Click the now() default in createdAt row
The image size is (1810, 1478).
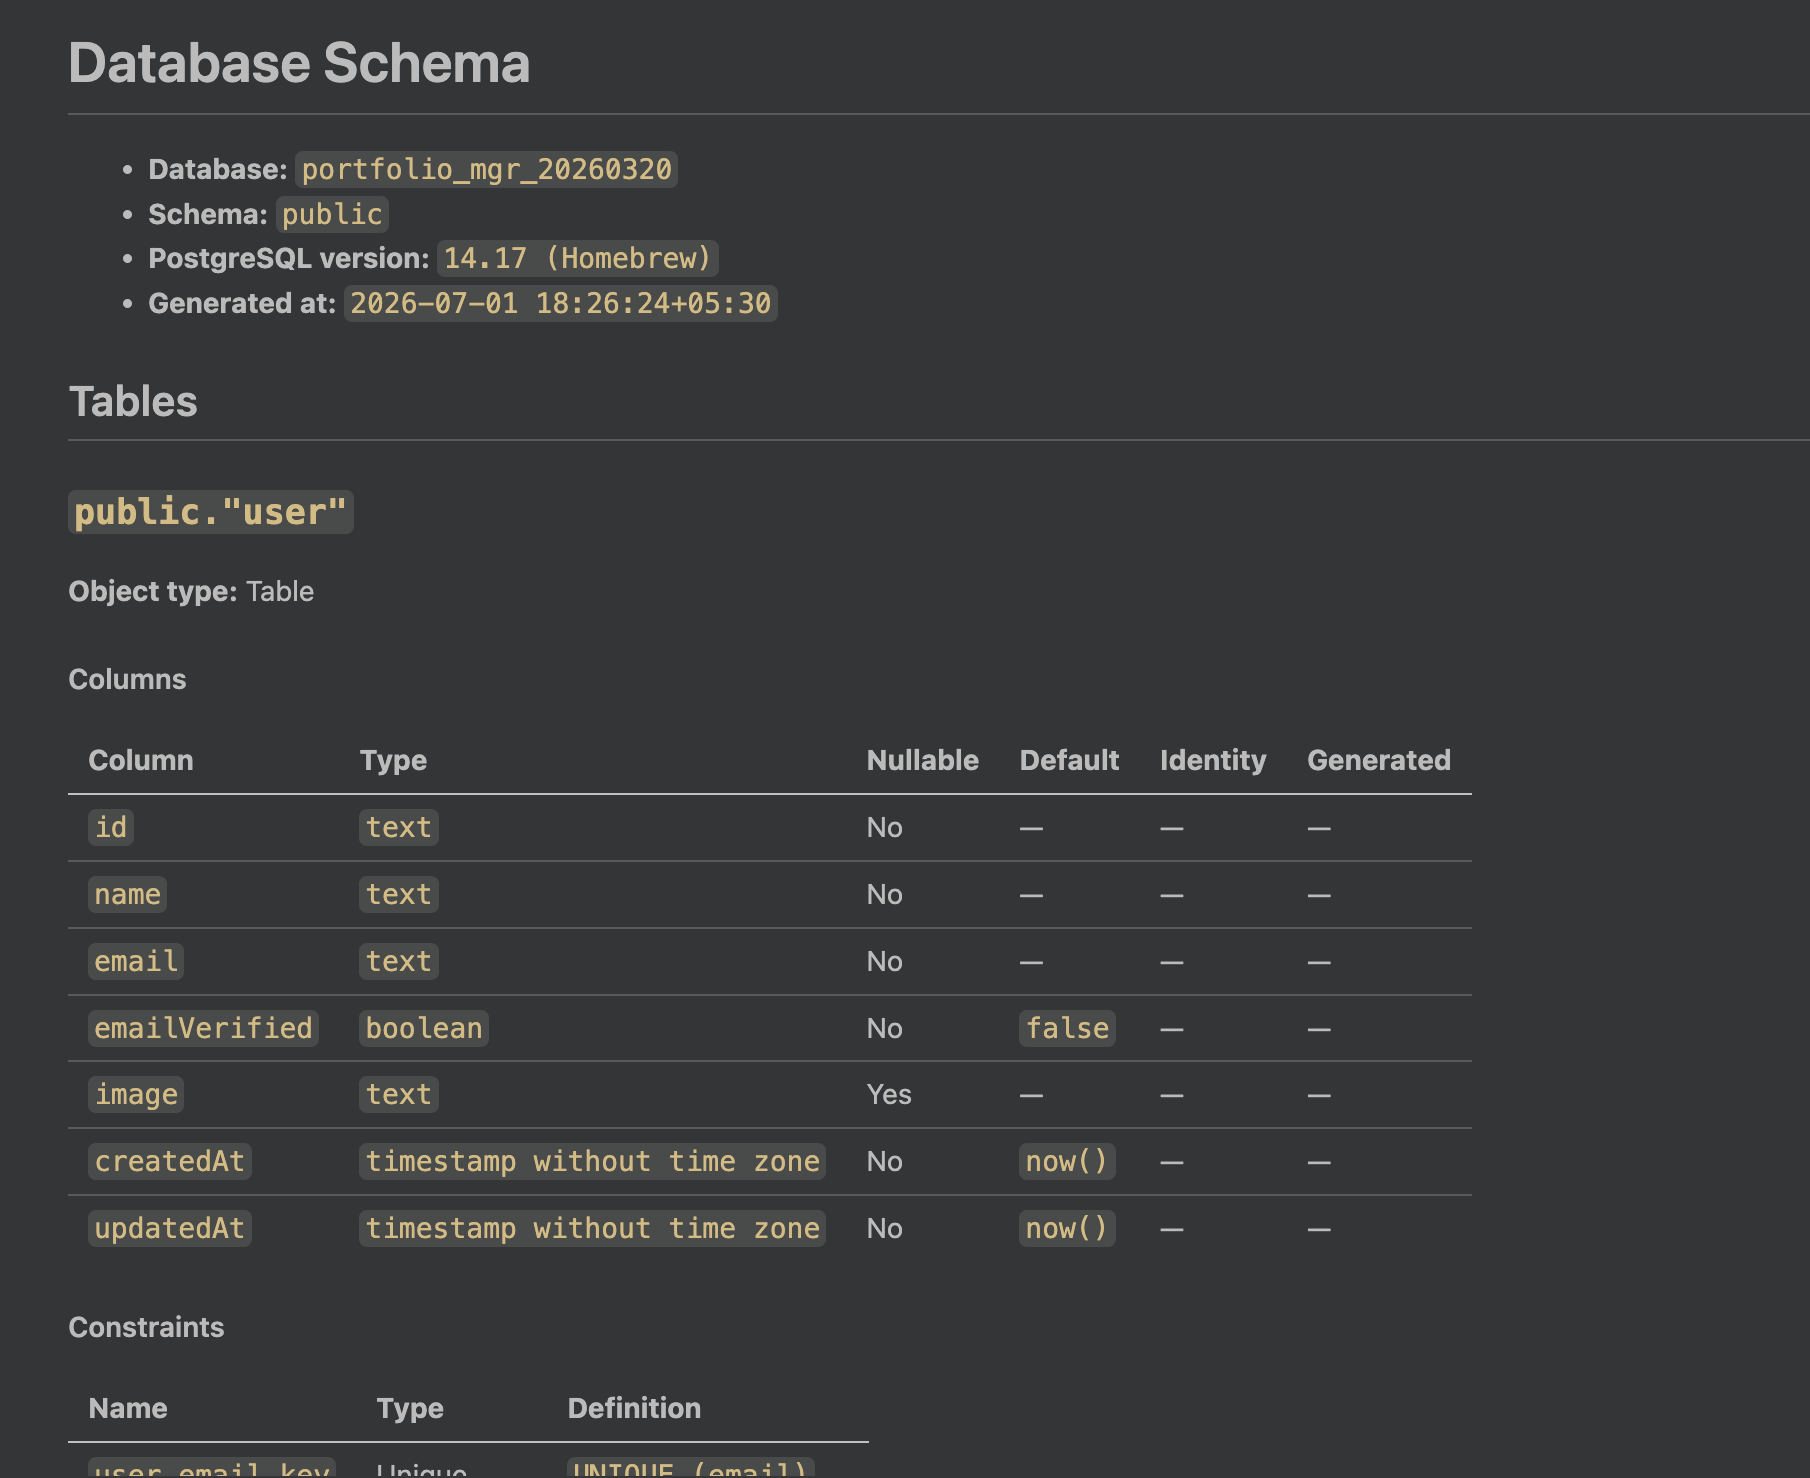[x=1067, y=1161]
